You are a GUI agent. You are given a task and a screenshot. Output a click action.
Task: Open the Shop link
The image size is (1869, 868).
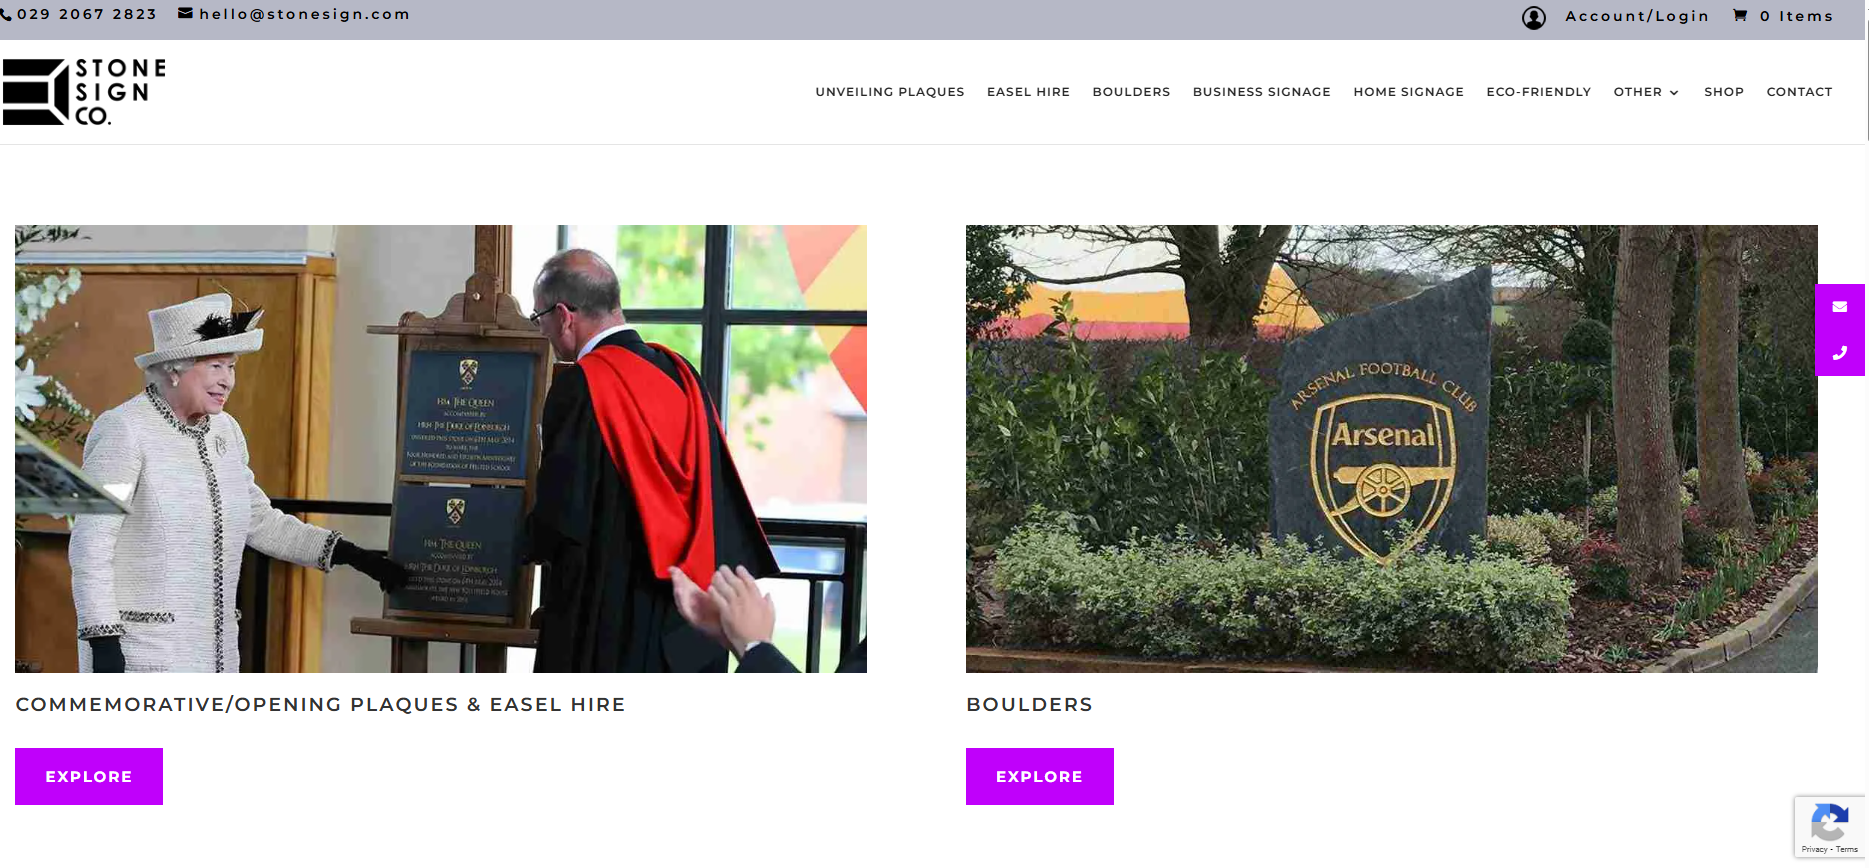tap(1724, 92)
